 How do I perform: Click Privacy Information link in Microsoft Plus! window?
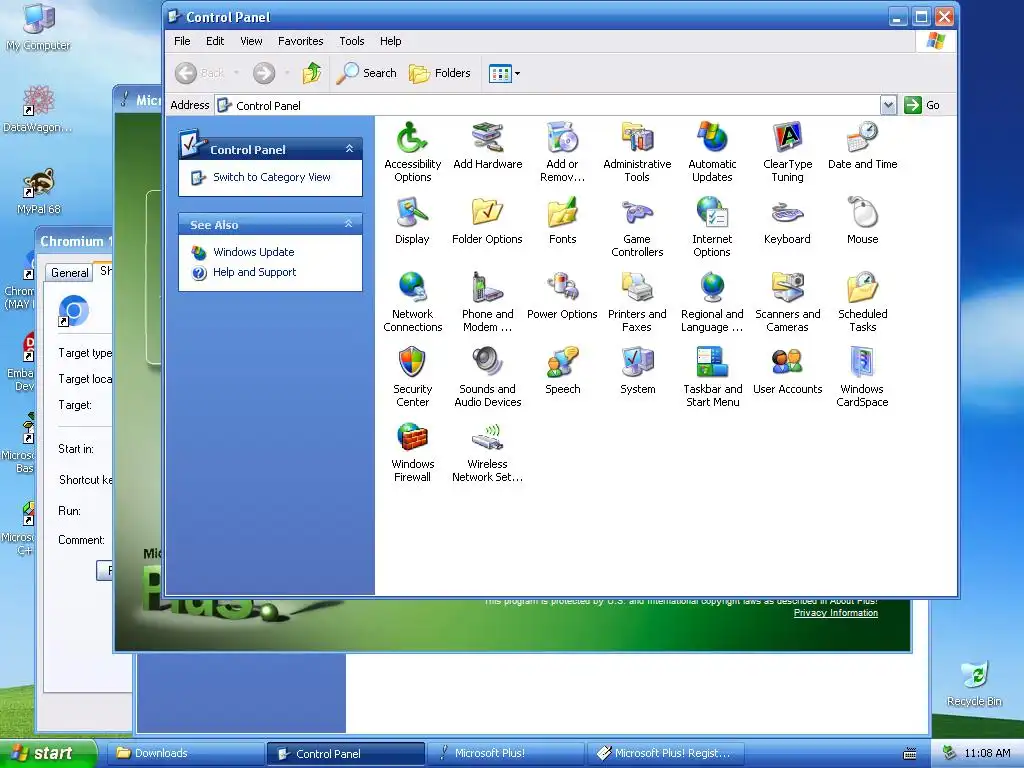point(835,613)
